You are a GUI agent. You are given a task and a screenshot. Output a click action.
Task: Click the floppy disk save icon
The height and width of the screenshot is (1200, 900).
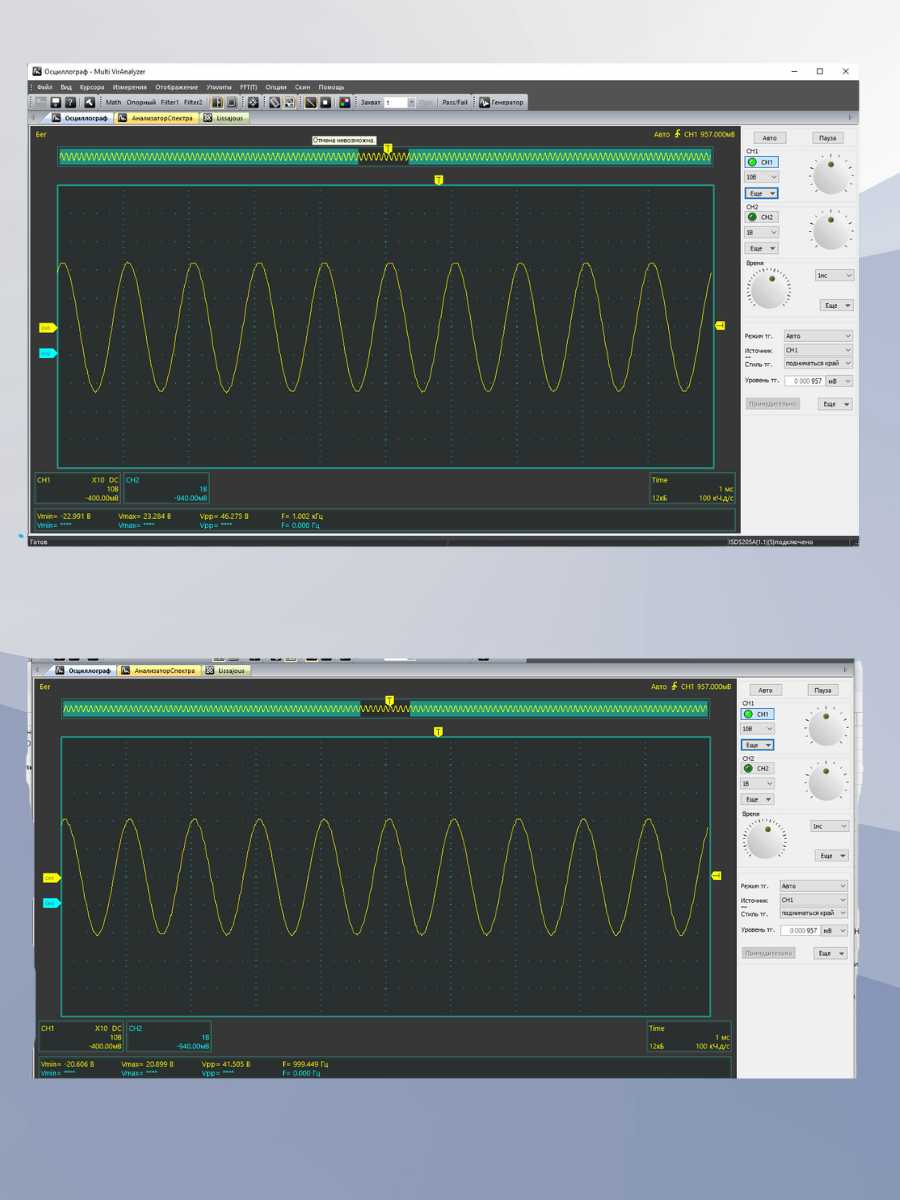(56, 102)
